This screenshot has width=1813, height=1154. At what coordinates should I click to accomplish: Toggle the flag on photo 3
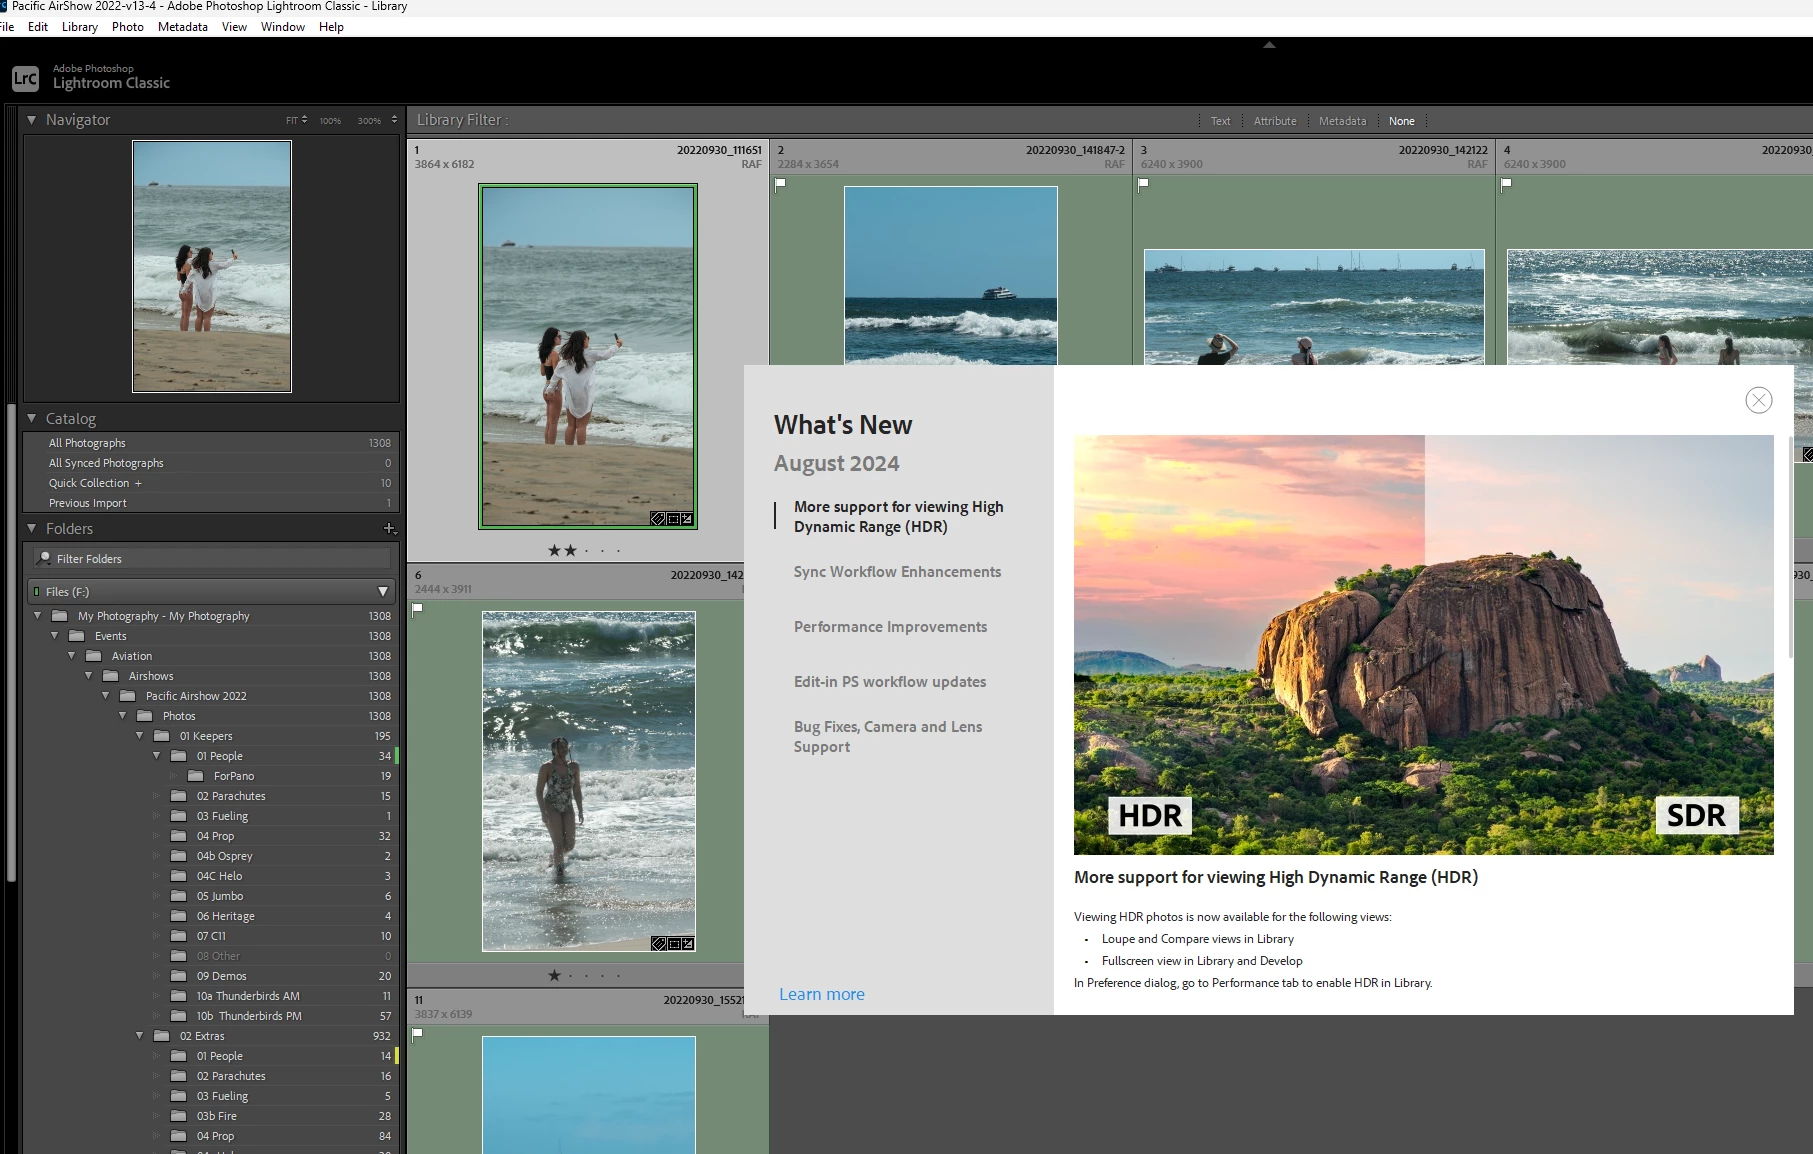1144,184
